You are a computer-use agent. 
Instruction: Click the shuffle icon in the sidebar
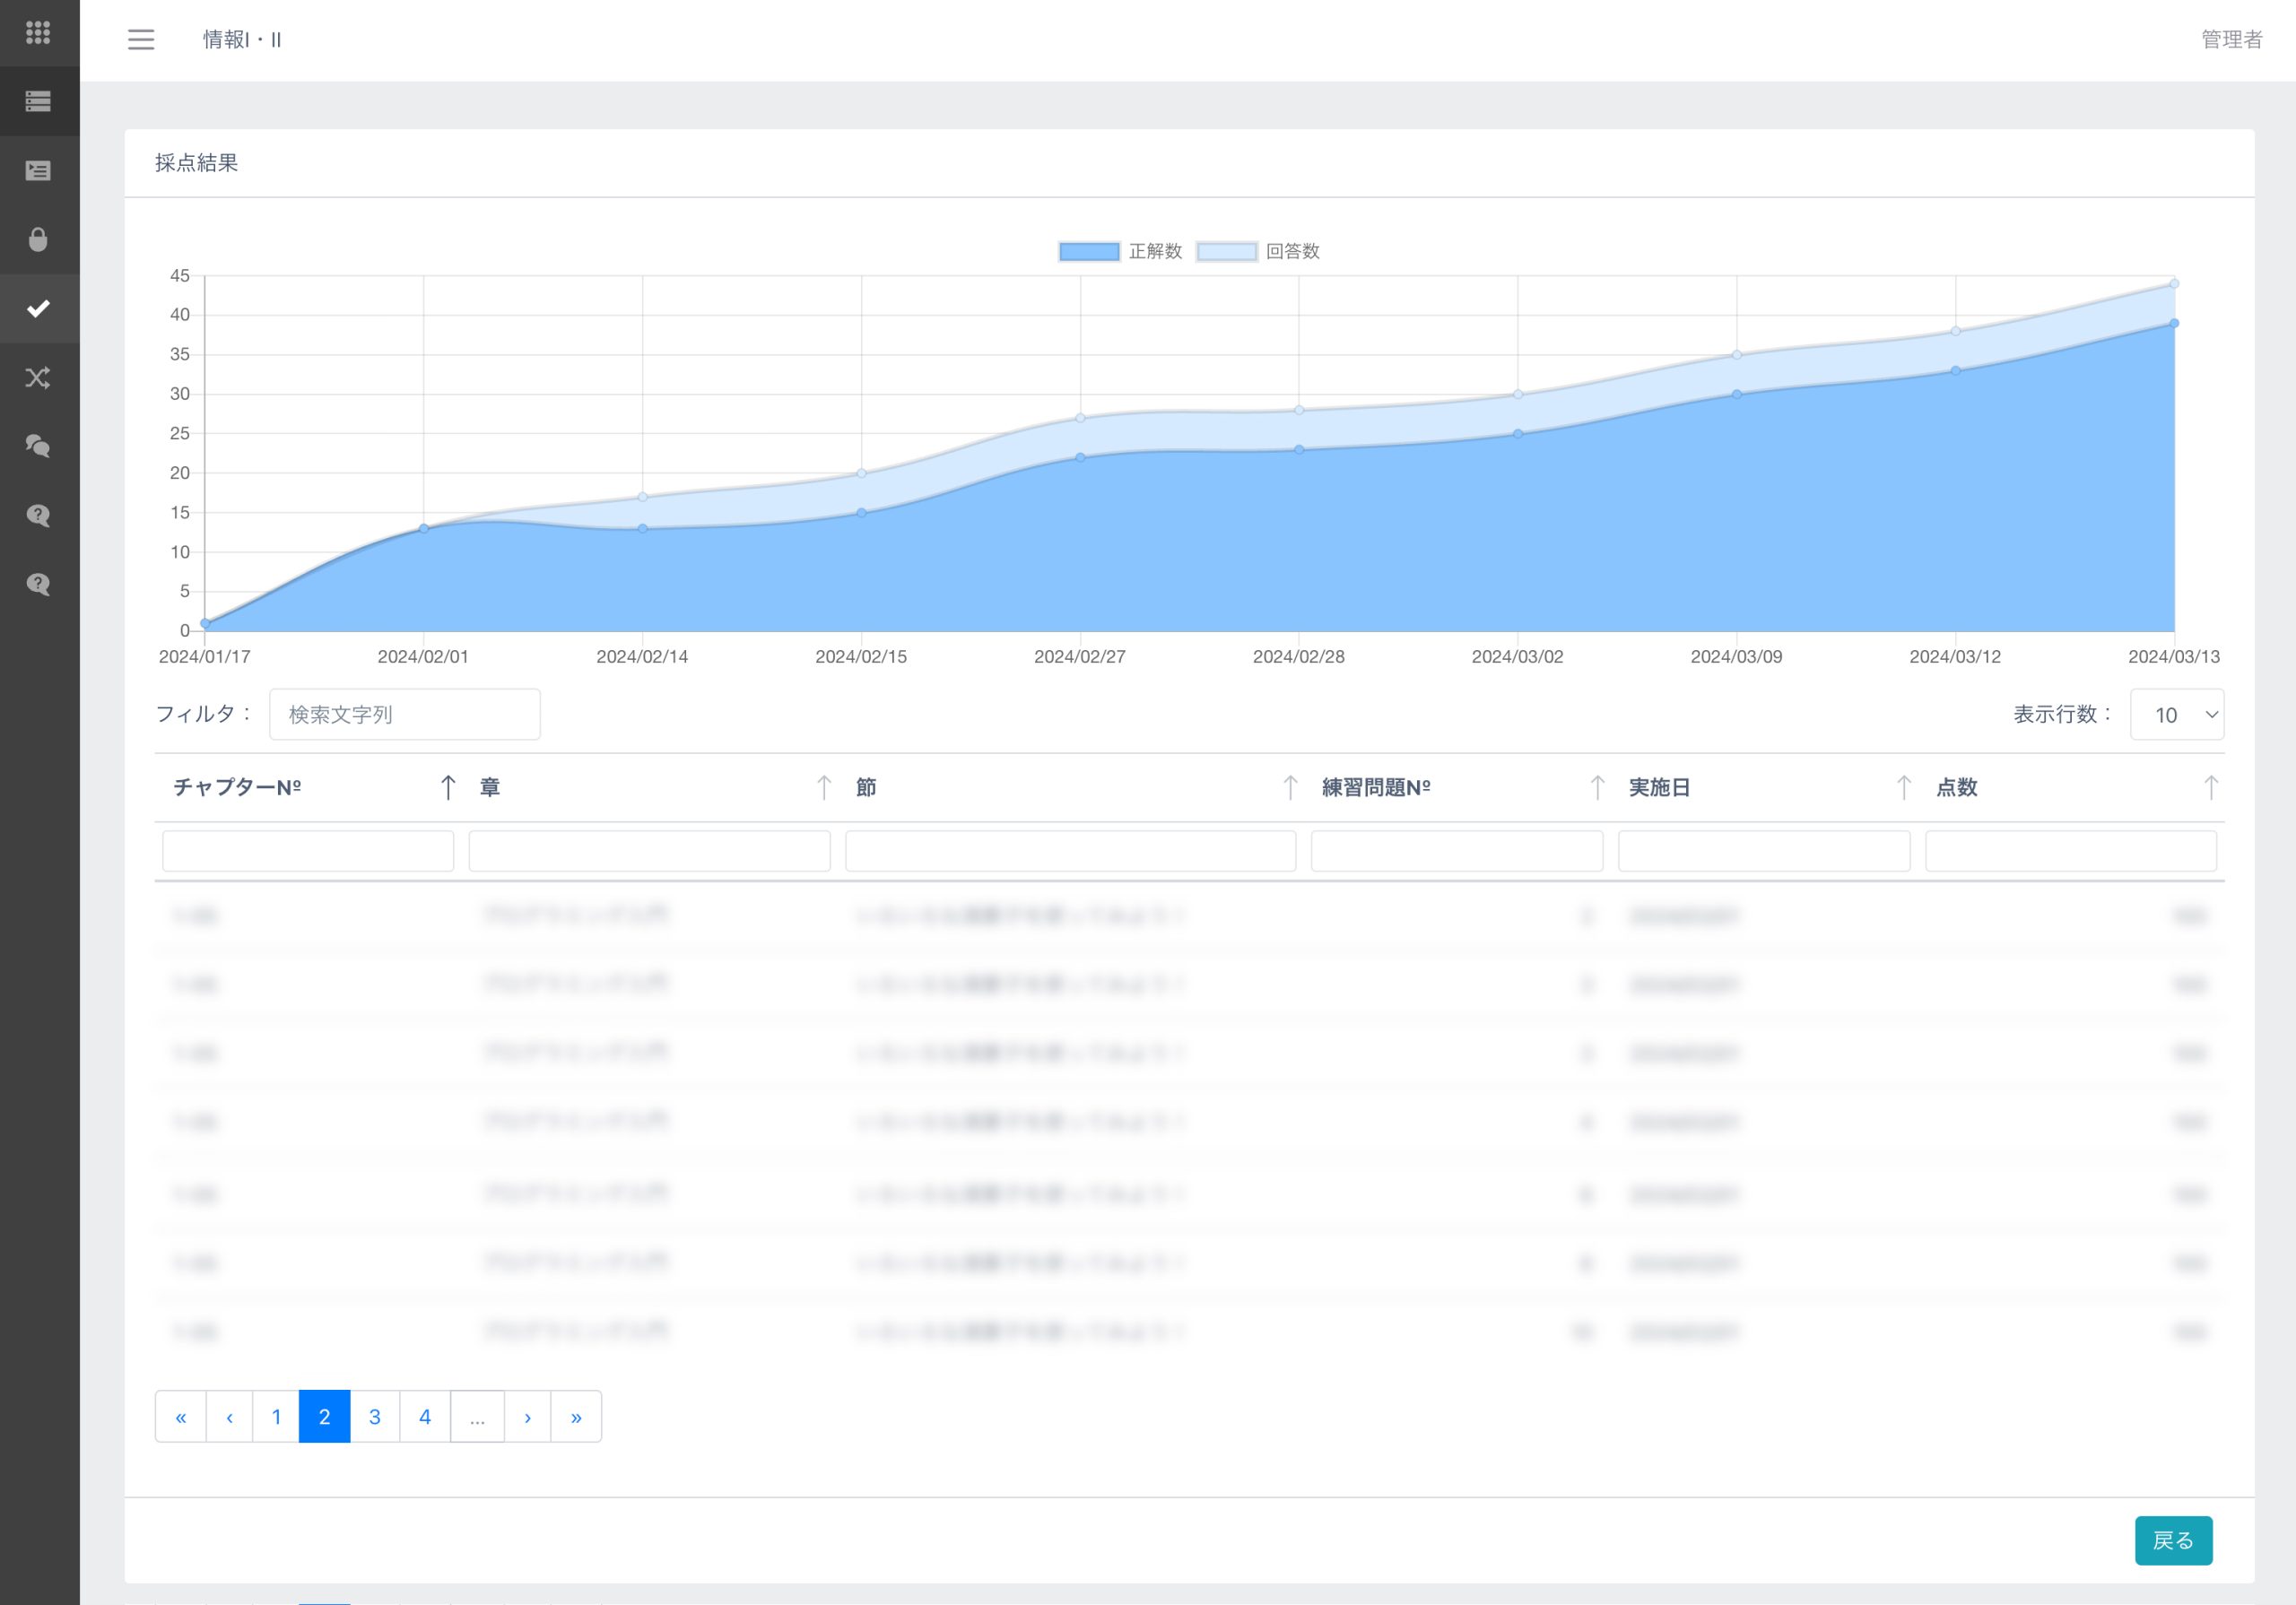pos(38,378)
